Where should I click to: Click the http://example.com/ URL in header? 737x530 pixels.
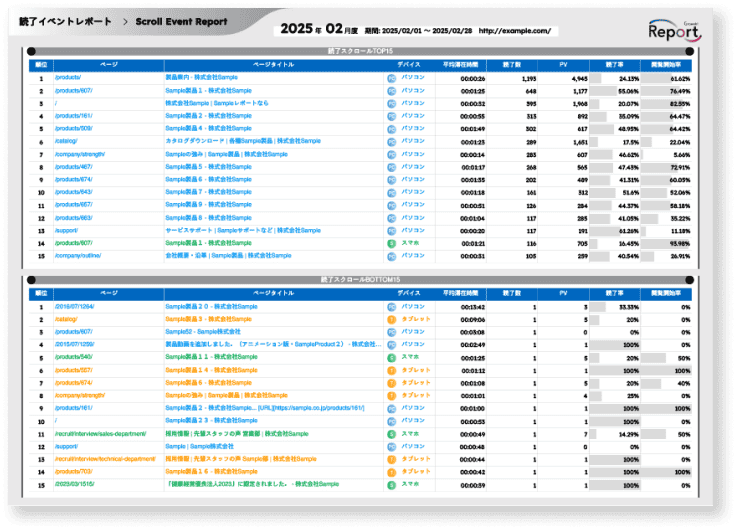[x=514, y=31]
